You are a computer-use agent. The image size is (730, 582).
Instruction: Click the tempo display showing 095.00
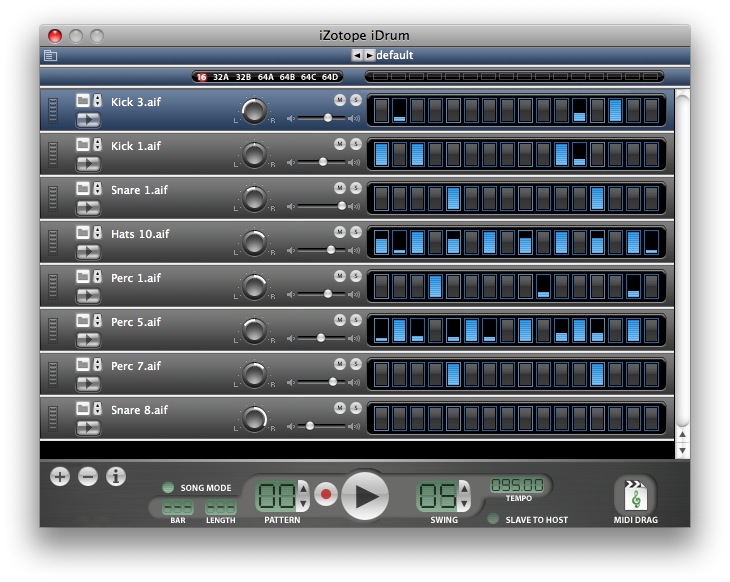(517, 485)
